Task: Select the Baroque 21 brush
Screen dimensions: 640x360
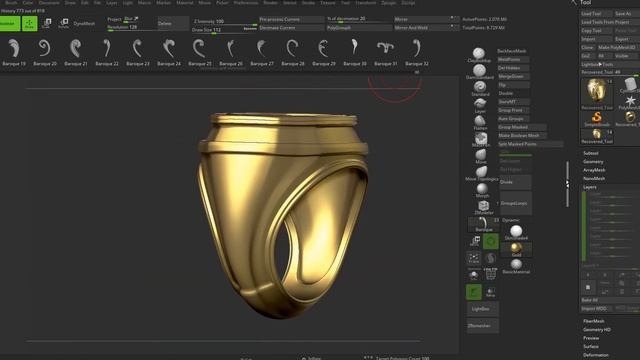Action: pos(76,51)
